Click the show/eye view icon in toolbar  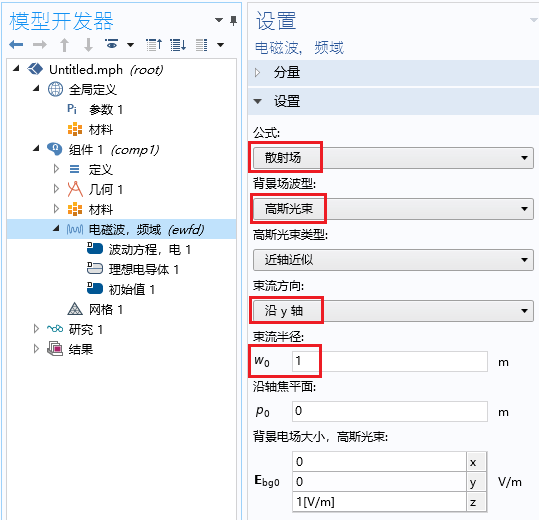[111, 44]
